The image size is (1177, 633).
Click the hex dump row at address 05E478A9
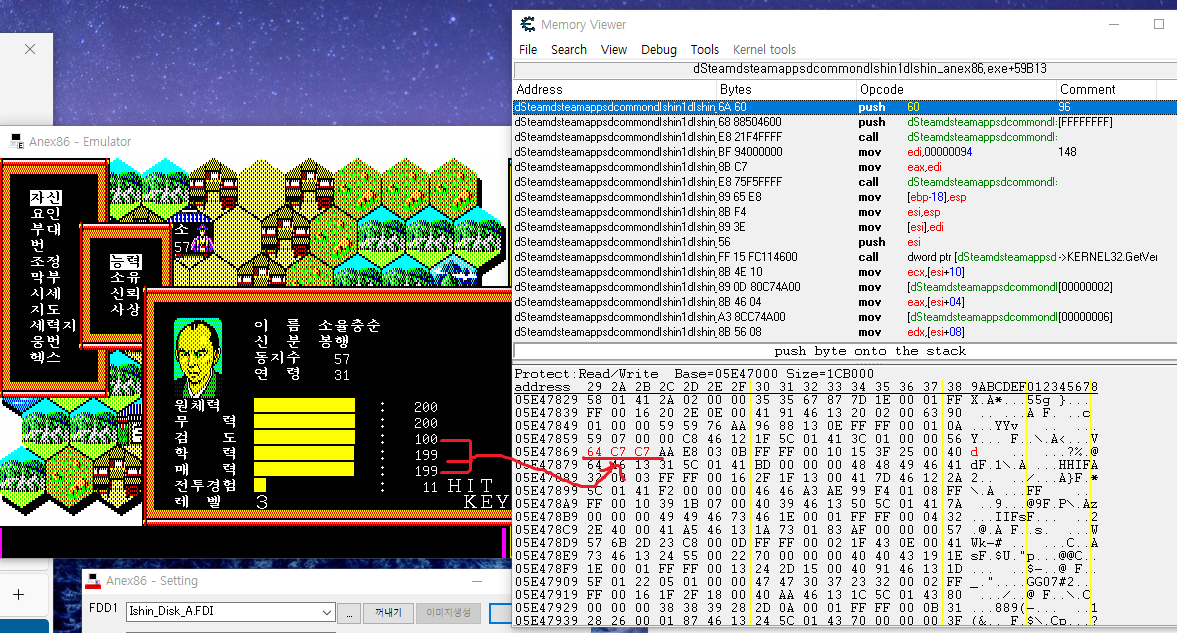pos(806,504)
